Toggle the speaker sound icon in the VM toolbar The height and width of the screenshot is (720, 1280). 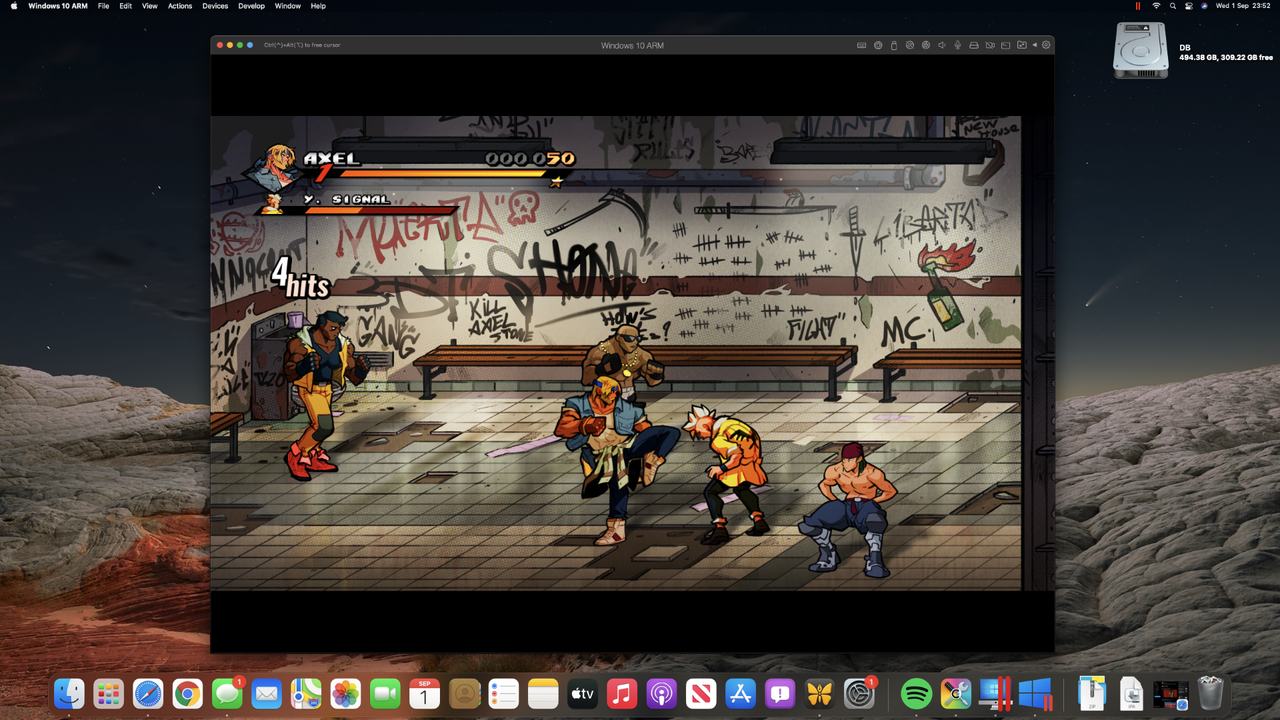click(x=942, y=45)
